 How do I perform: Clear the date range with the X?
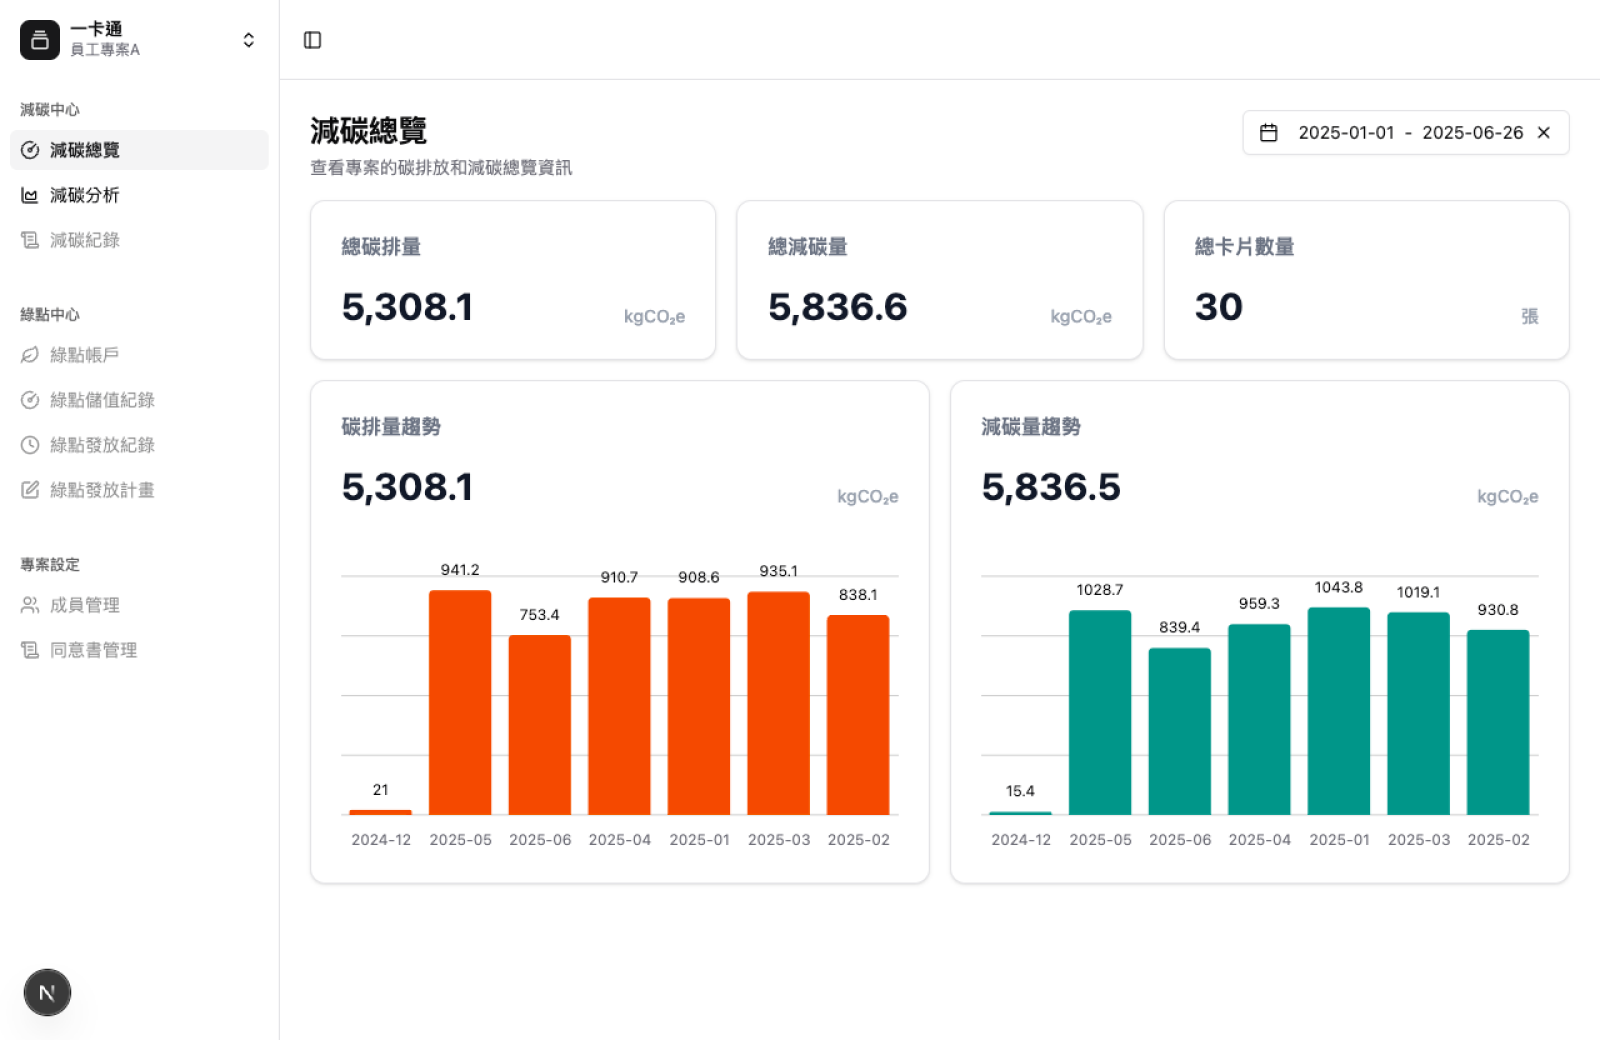[x=1543, y=132]
